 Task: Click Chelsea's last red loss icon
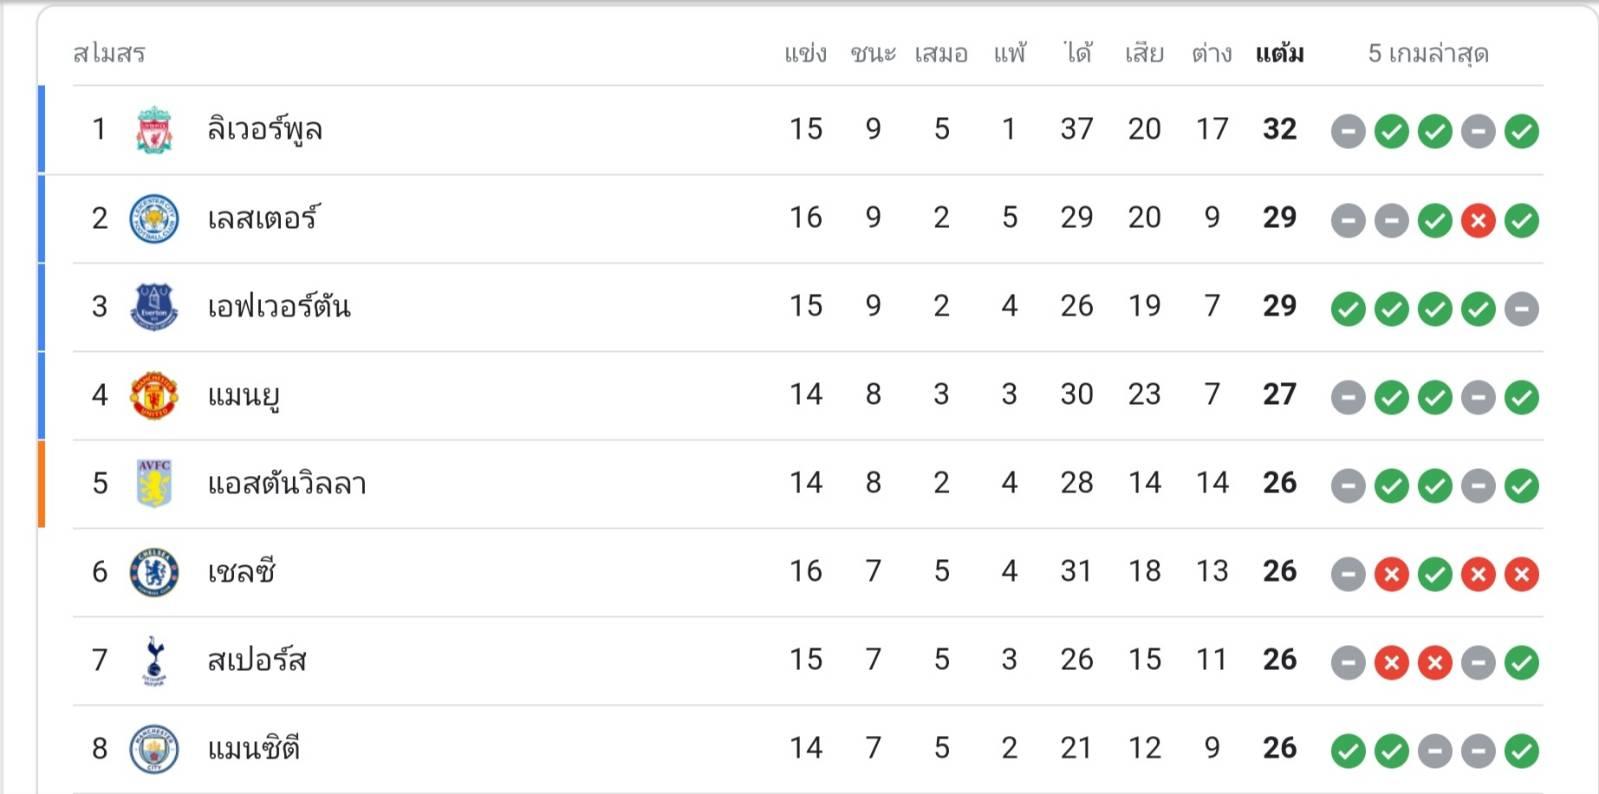(x=1522, y=574)
